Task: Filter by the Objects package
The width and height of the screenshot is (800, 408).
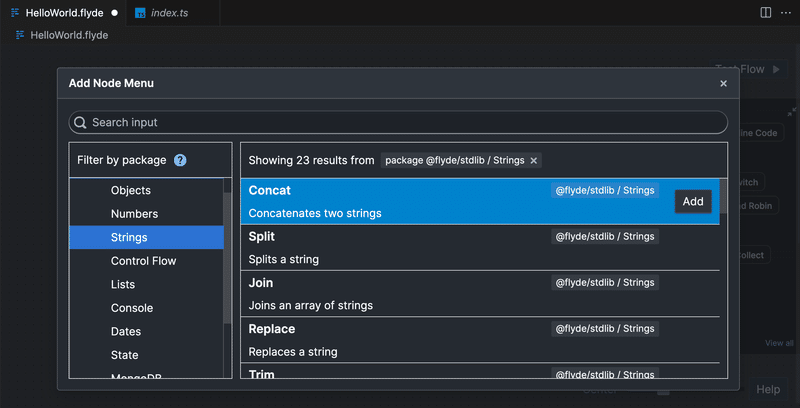Action: coord(131,190)
